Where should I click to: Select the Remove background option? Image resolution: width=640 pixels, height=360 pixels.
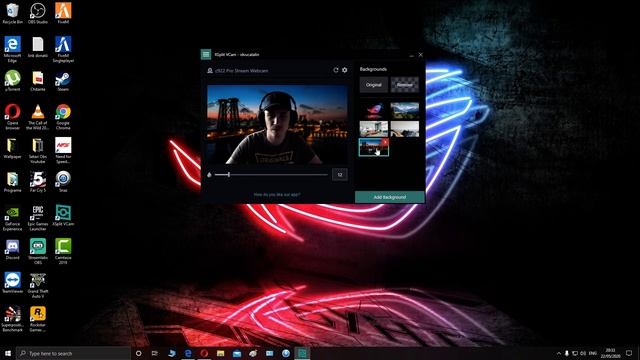[x=404, y=85]
